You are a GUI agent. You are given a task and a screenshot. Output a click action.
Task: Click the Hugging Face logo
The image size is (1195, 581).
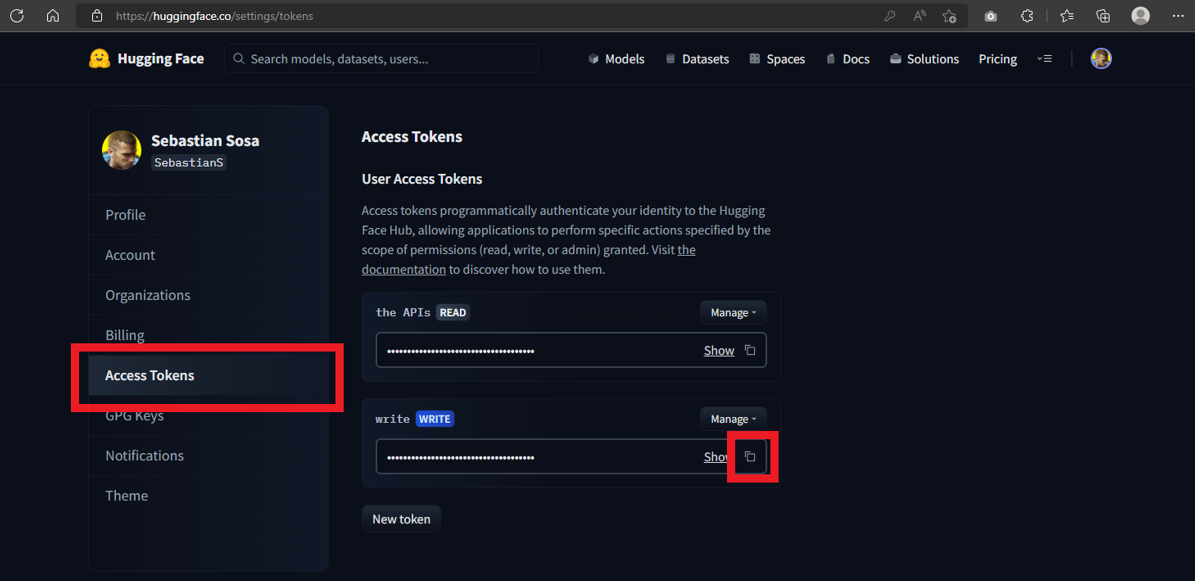pyautogui.click(x=146, y=59)
